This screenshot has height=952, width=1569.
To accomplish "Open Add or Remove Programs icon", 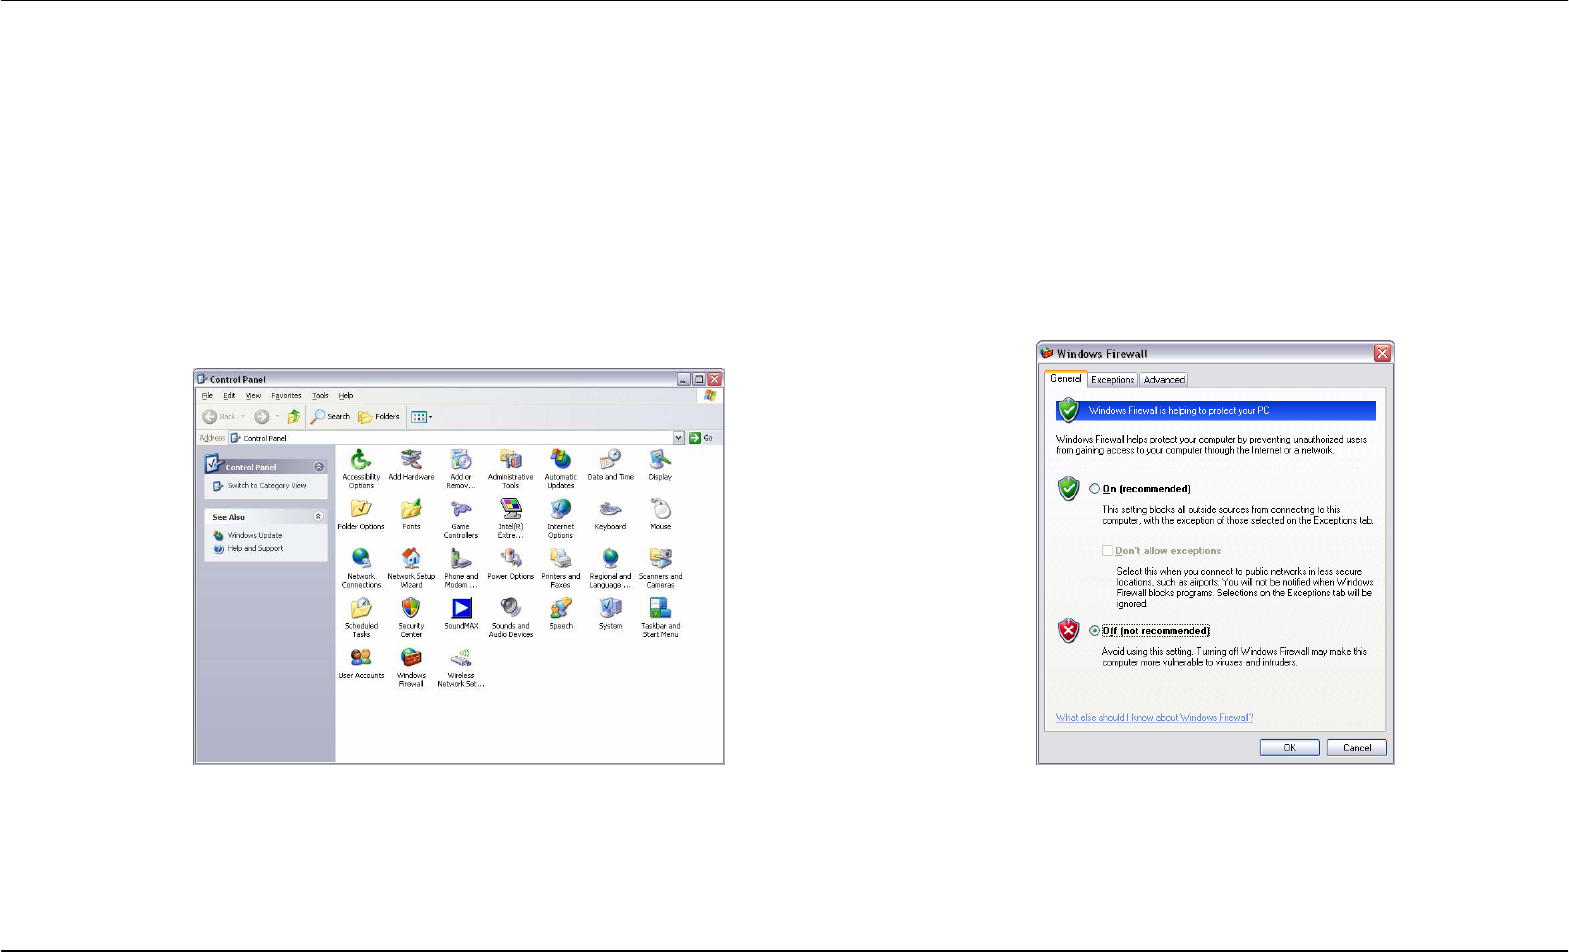I will 461,459.
